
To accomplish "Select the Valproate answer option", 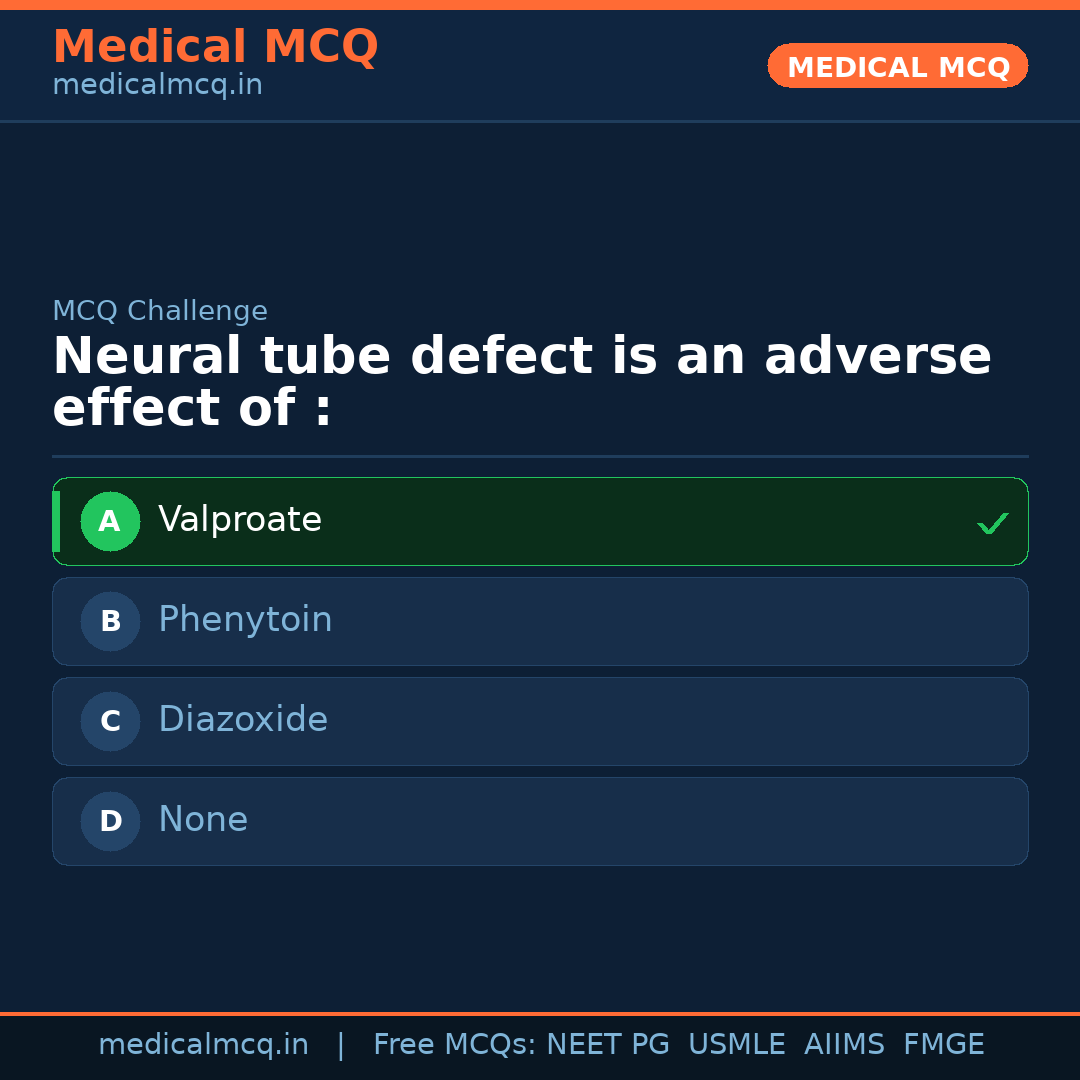I will [540, 521].
